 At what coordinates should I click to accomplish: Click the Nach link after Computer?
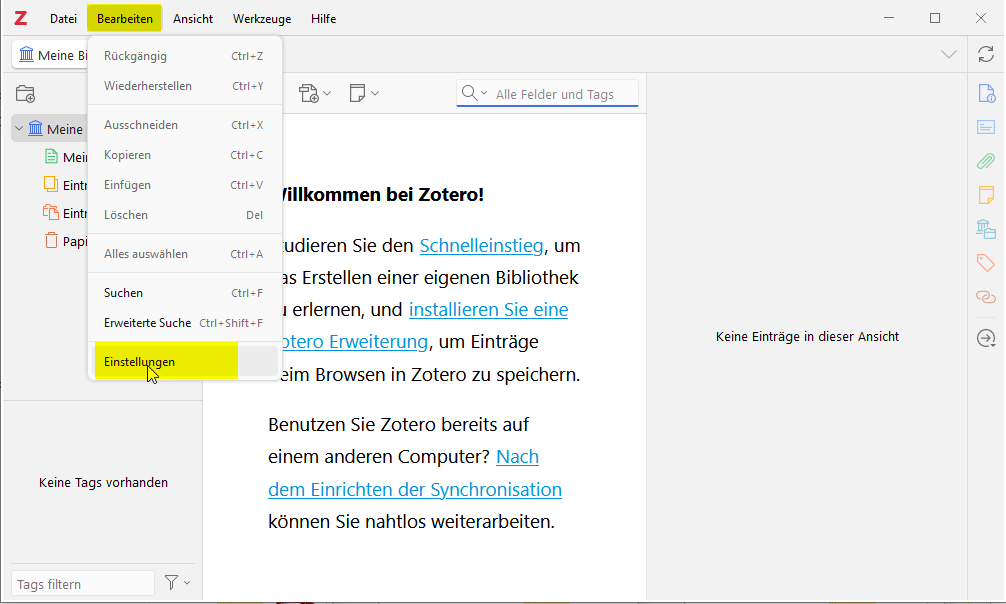(x=517, y=457)
